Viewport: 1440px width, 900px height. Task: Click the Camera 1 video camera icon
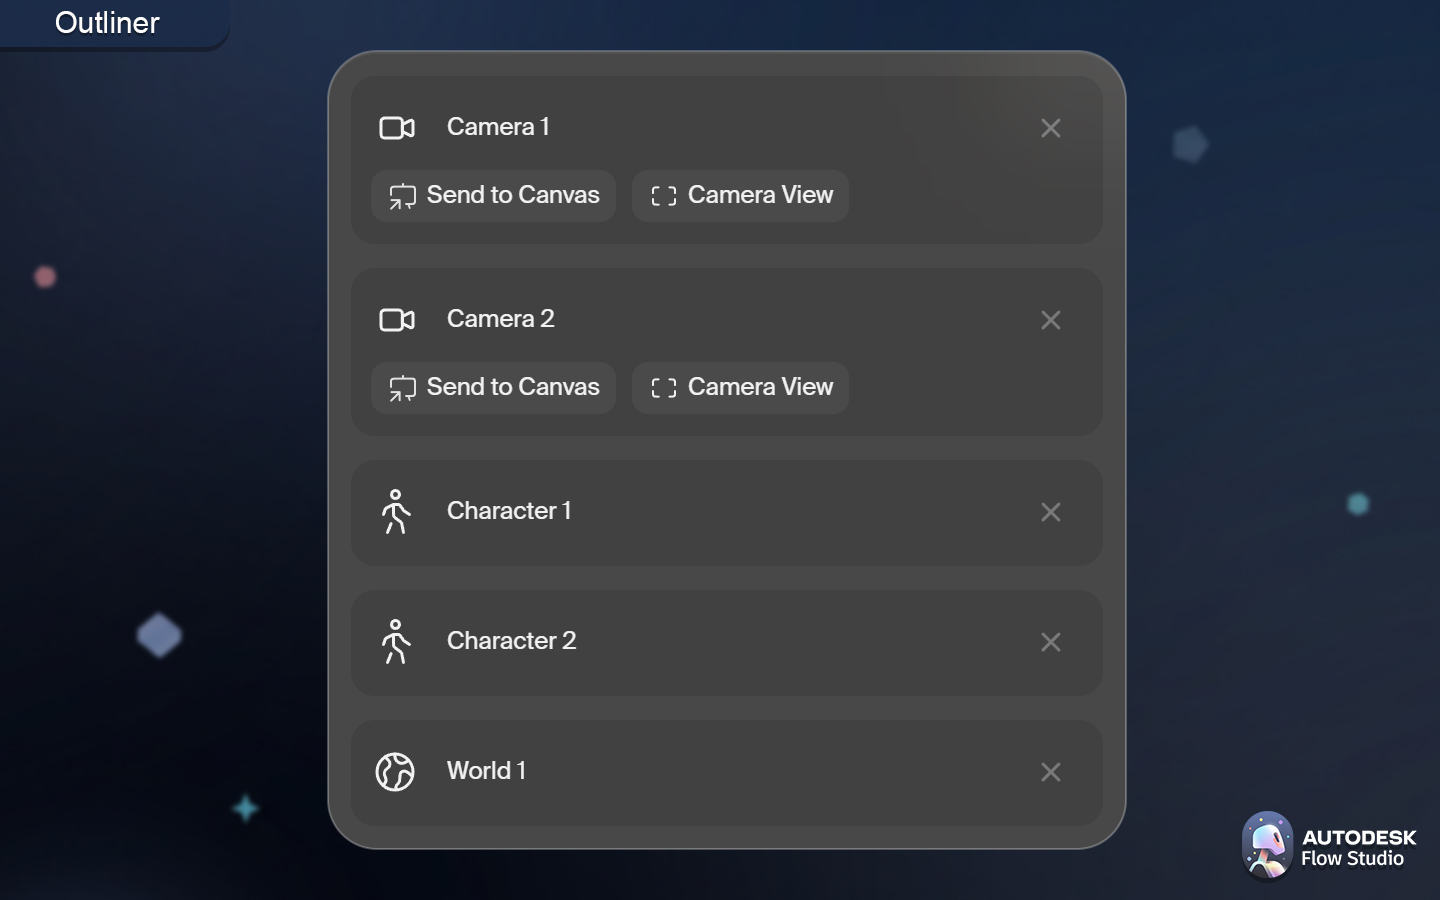point(397,128)
